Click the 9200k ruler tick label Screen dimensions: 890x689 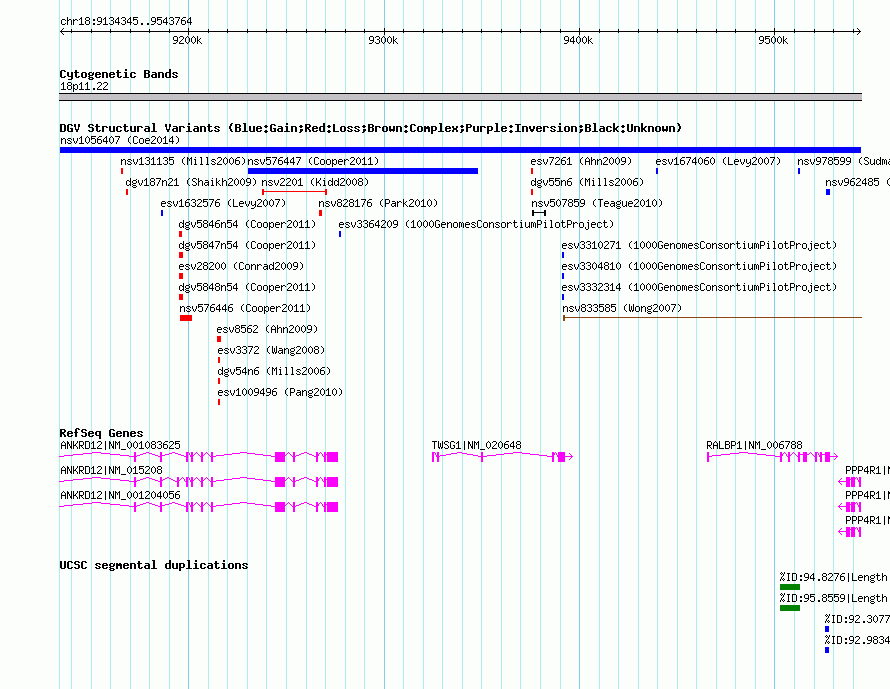click(x=187, y=40)
